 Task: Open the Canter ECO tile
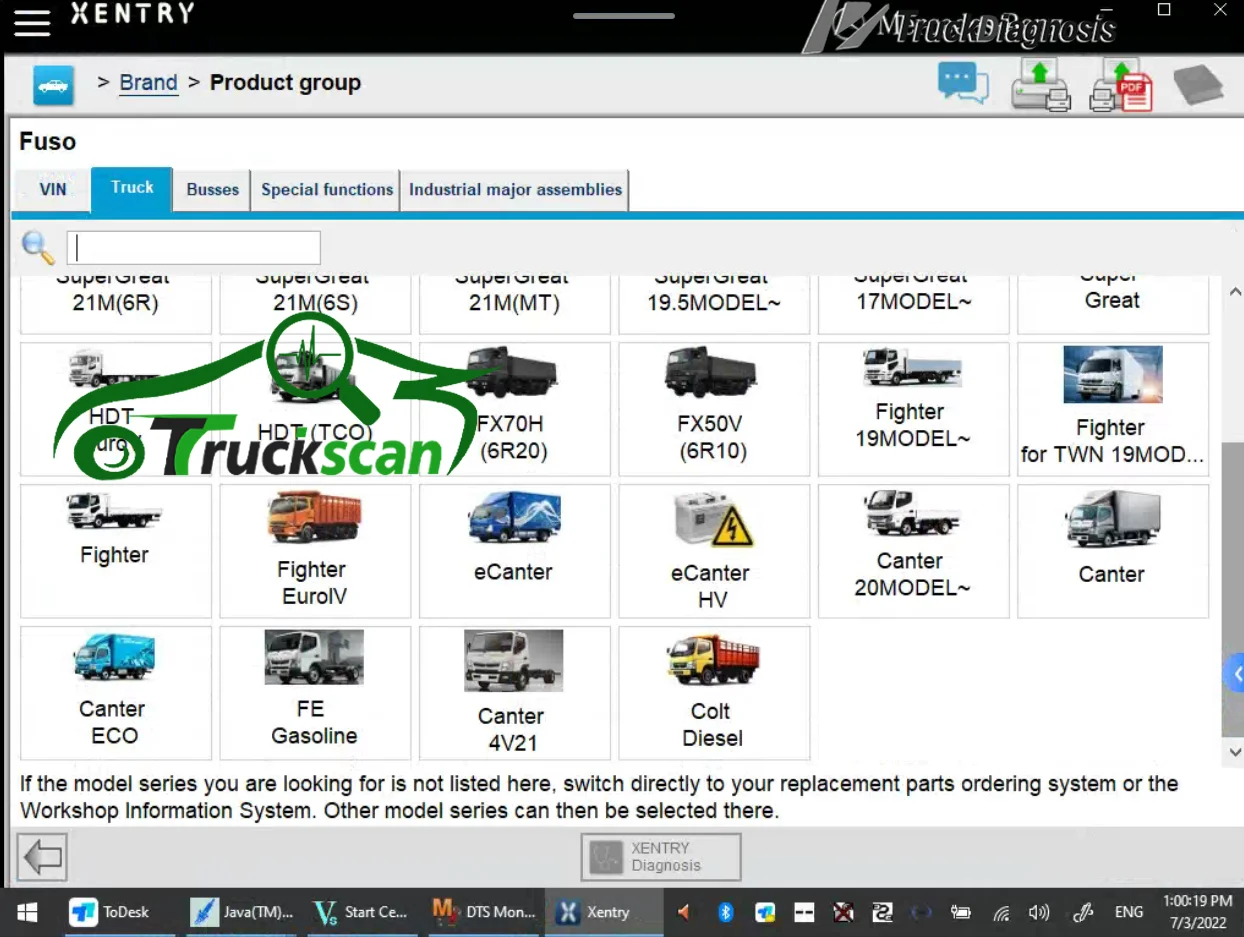(116, 693)
